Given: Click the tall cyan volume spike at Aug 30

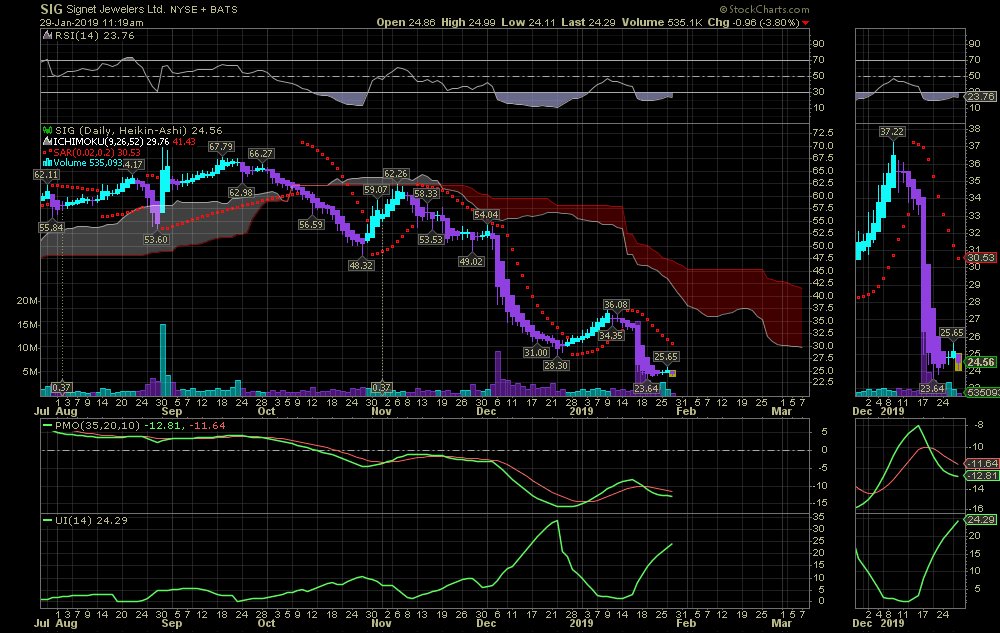Looking at the screenshot, I should tap(163, 360).
